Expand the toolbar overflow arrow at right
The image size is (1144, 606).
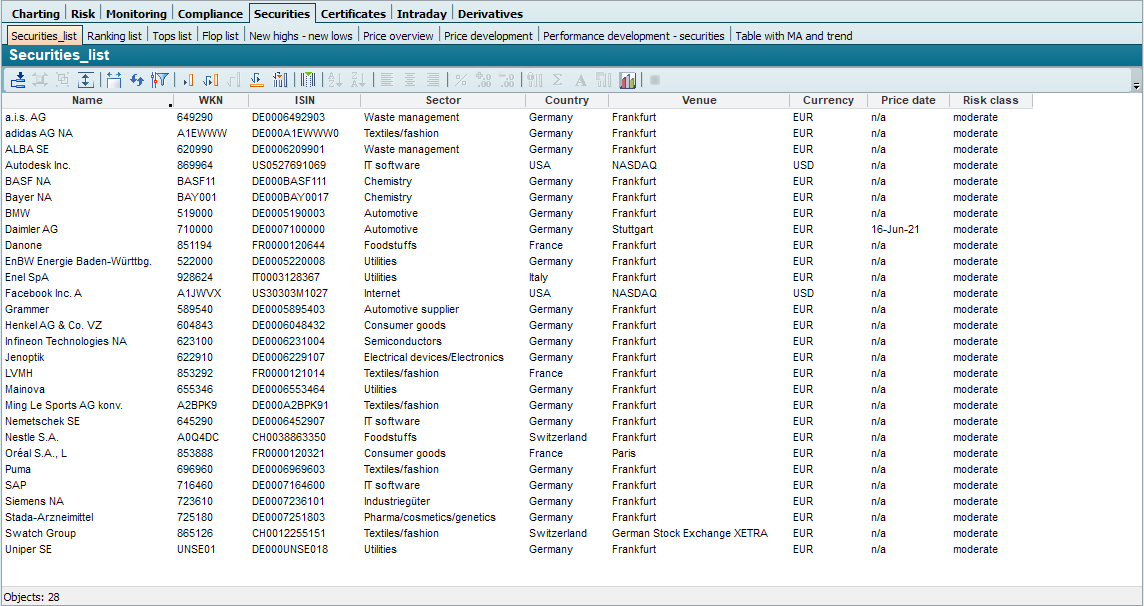[1136, 87]
